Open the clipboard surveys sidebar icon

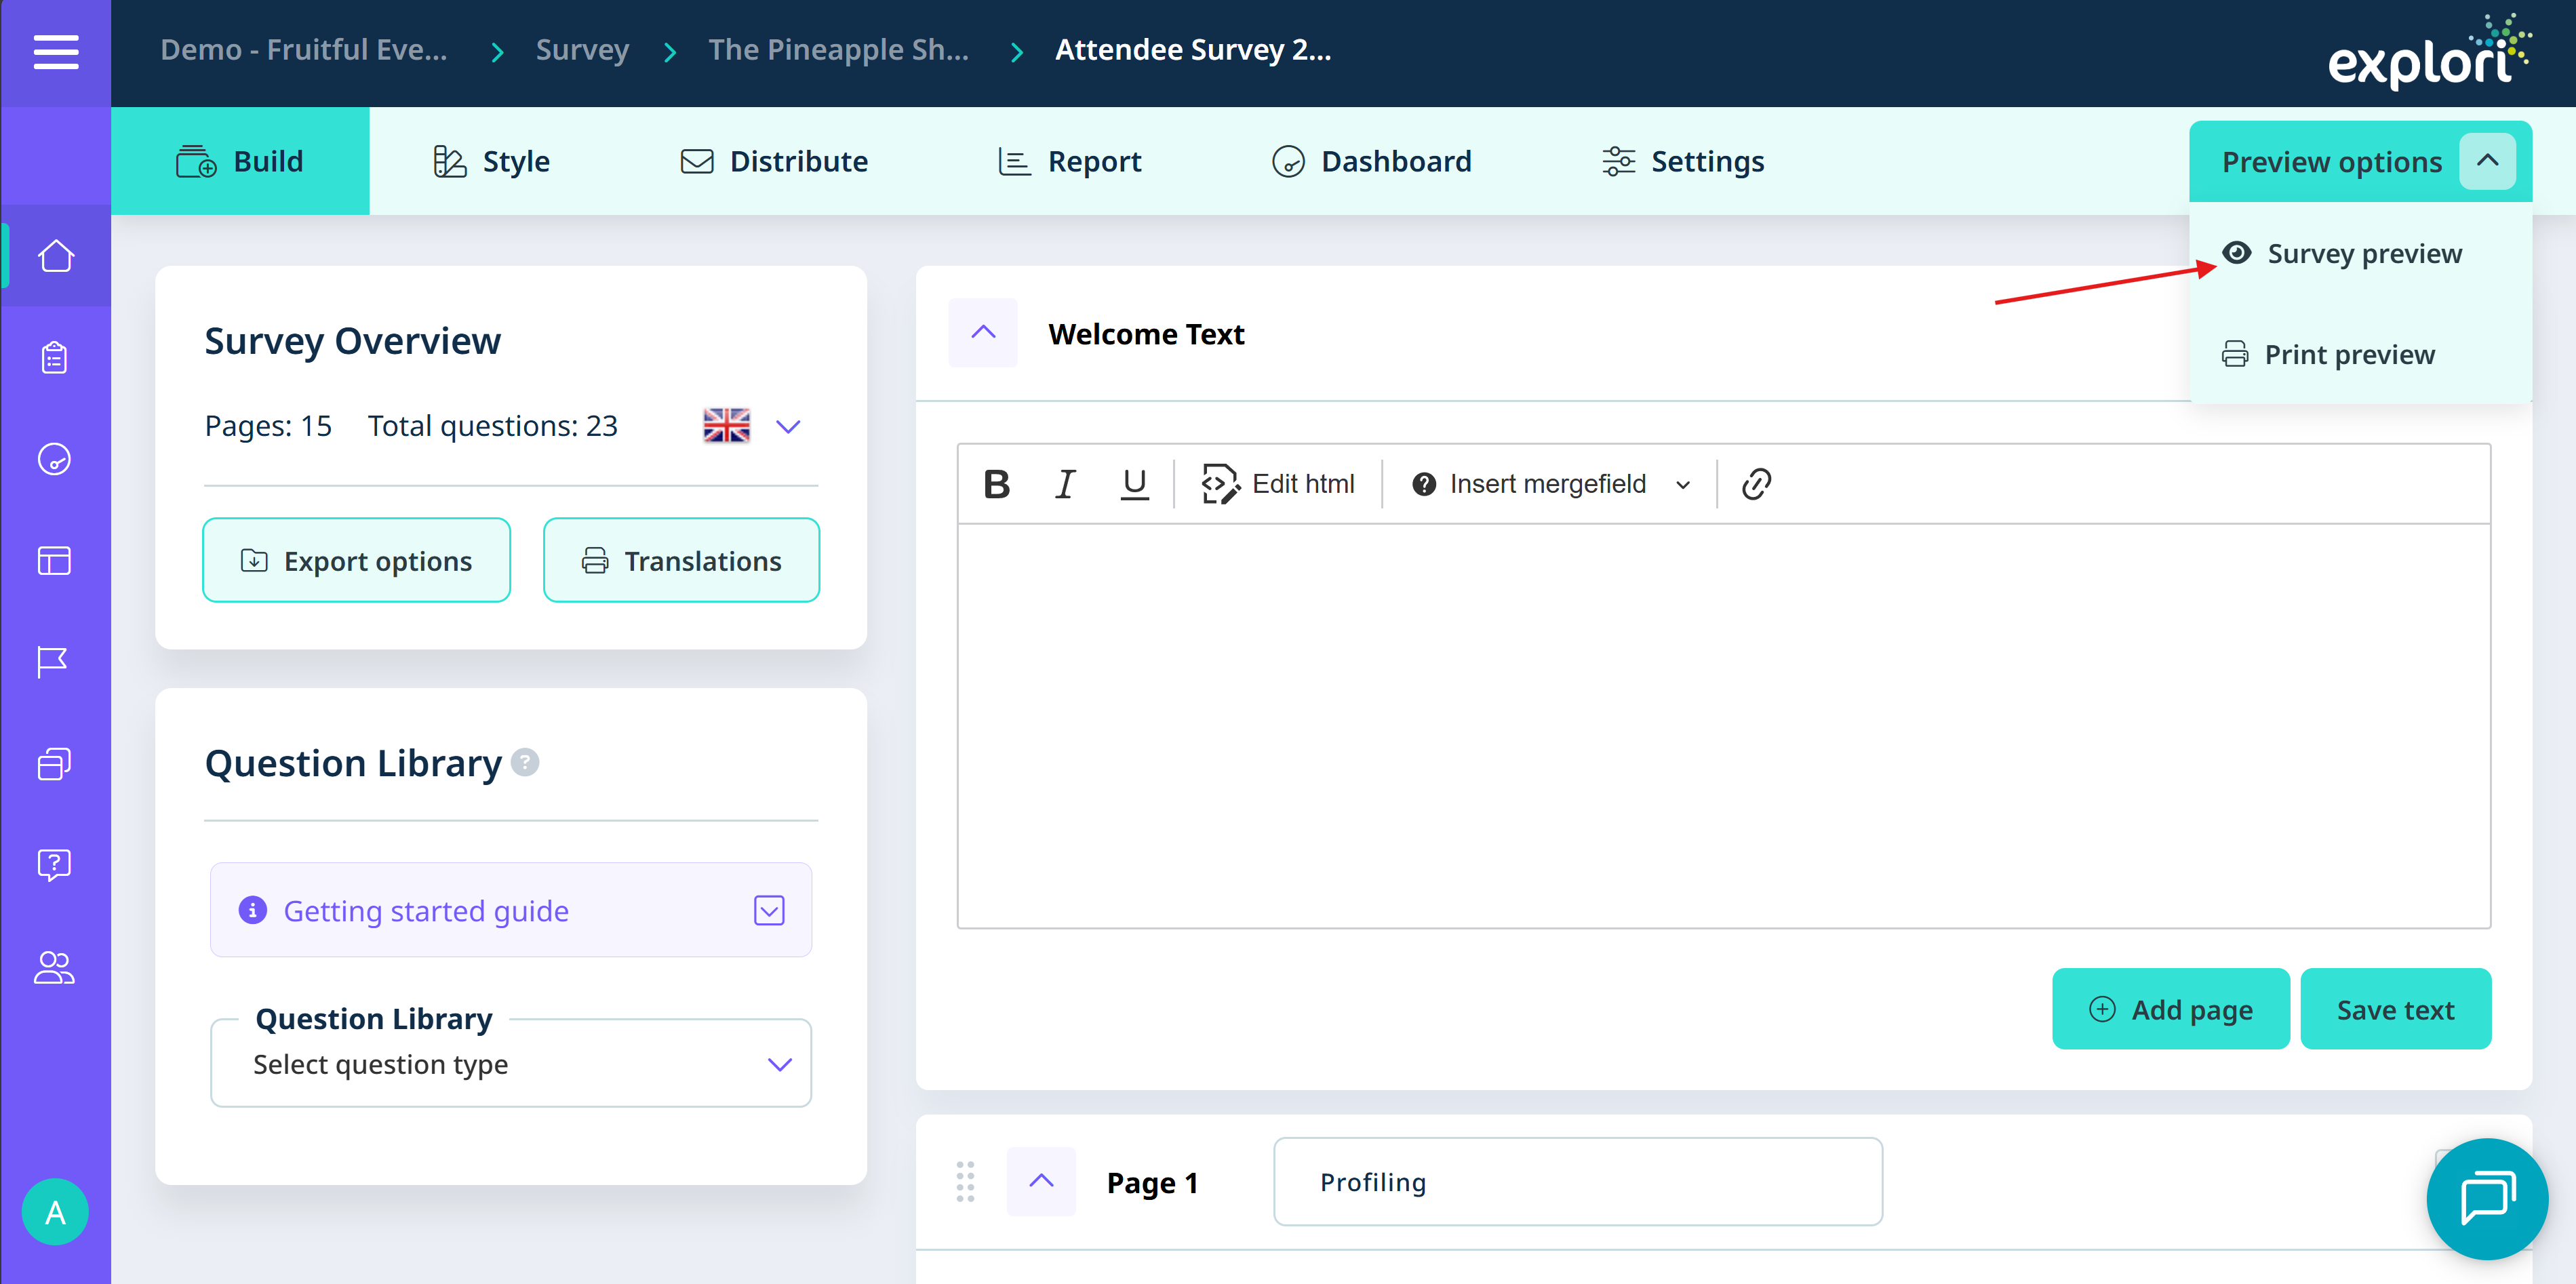(x=55, y=357)
